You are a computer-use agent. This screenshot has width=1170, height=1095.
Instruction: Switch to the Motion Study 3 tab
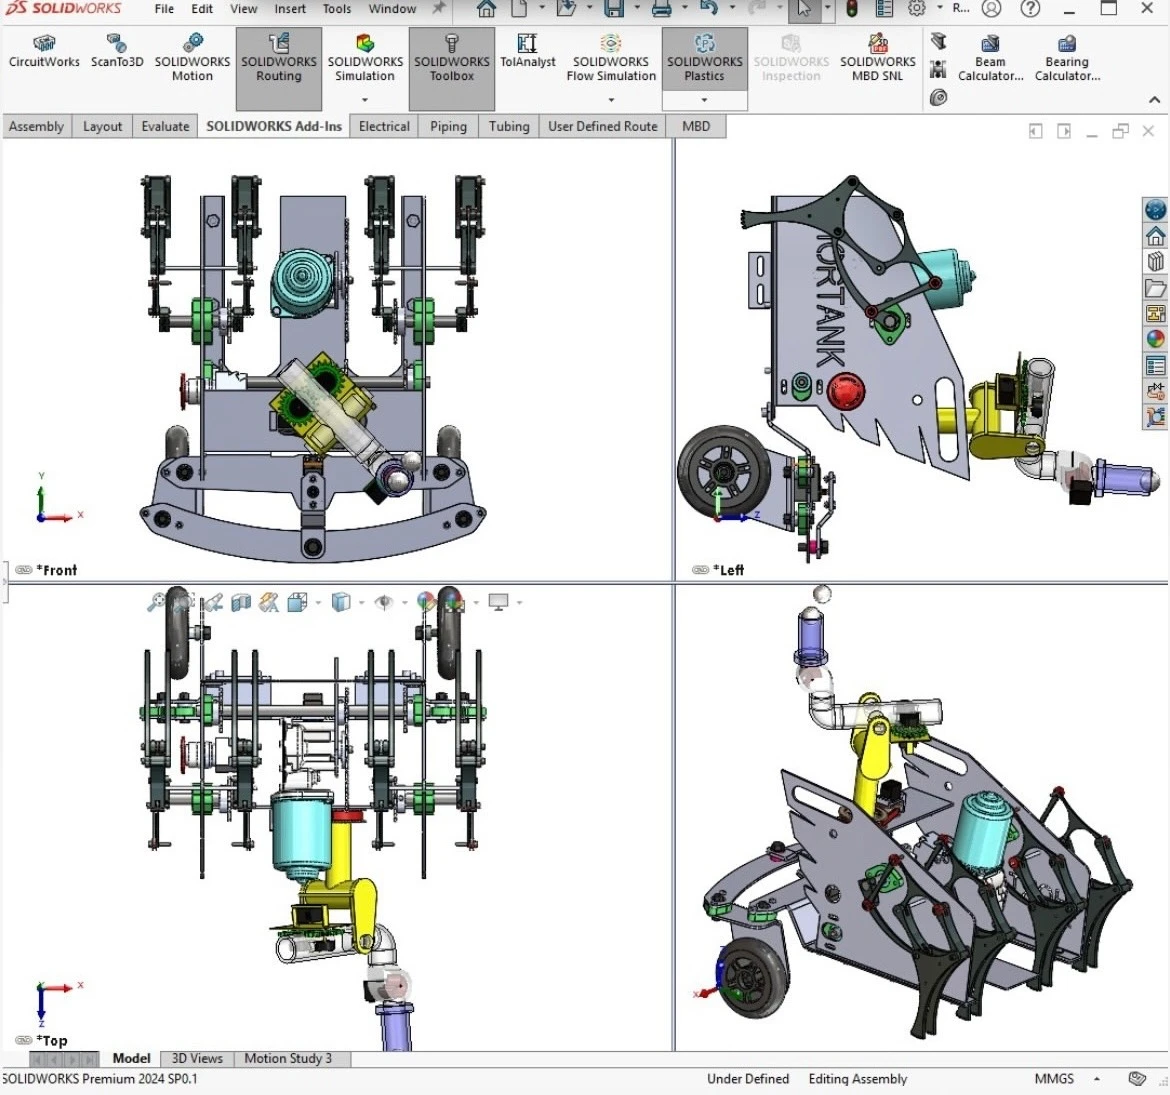288,1058
